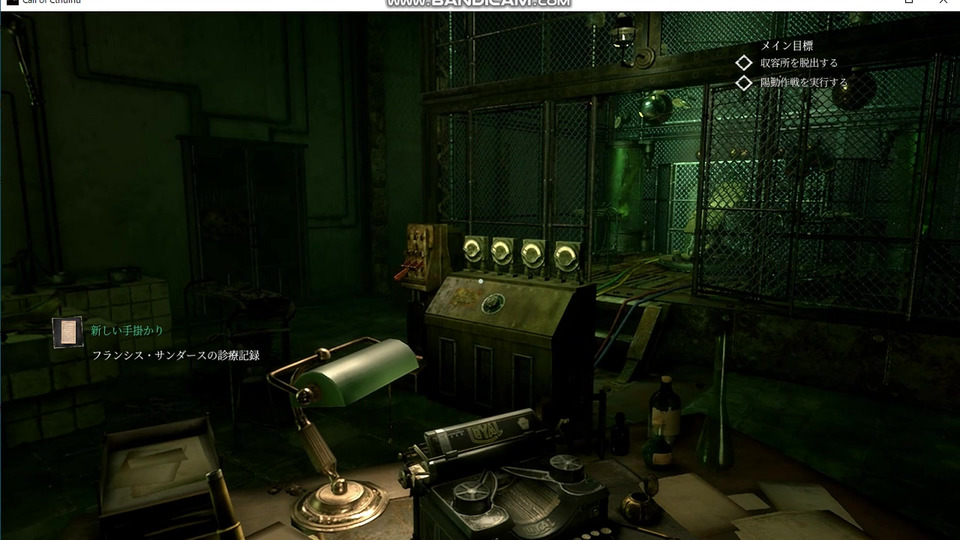Click the round gauge on console front
The image size is (960, 540).
[x=493, y=303]
